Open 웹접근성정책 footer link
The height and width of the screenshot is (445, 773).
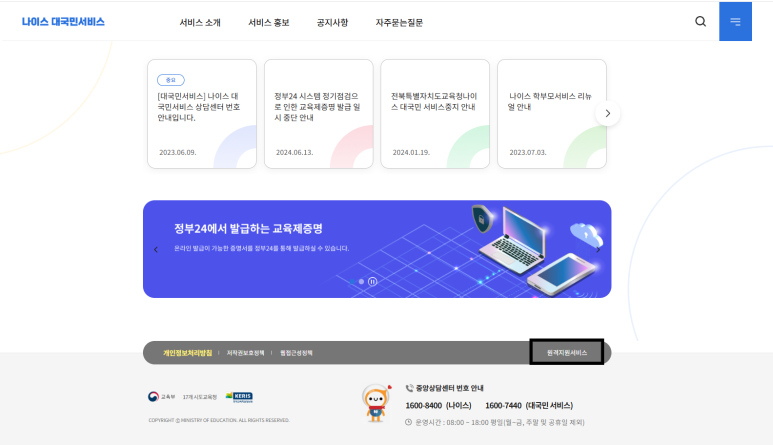[296, 353]
